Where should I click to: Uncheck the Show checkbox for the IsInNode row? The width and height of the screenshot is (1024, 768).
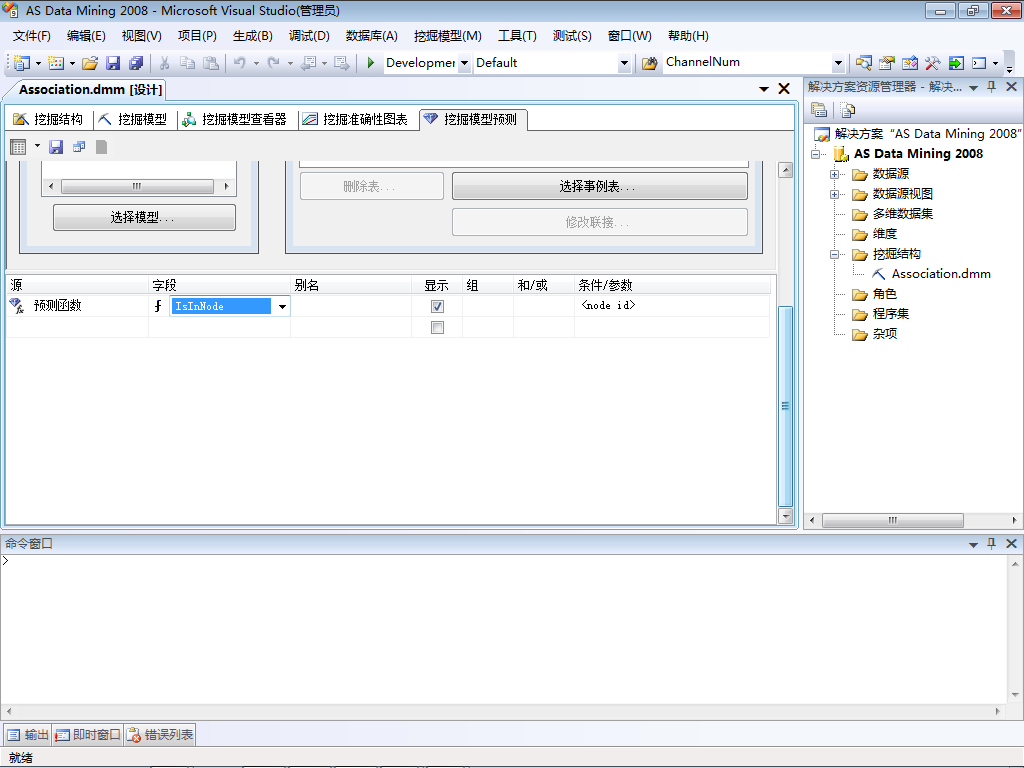pos(438,306)
